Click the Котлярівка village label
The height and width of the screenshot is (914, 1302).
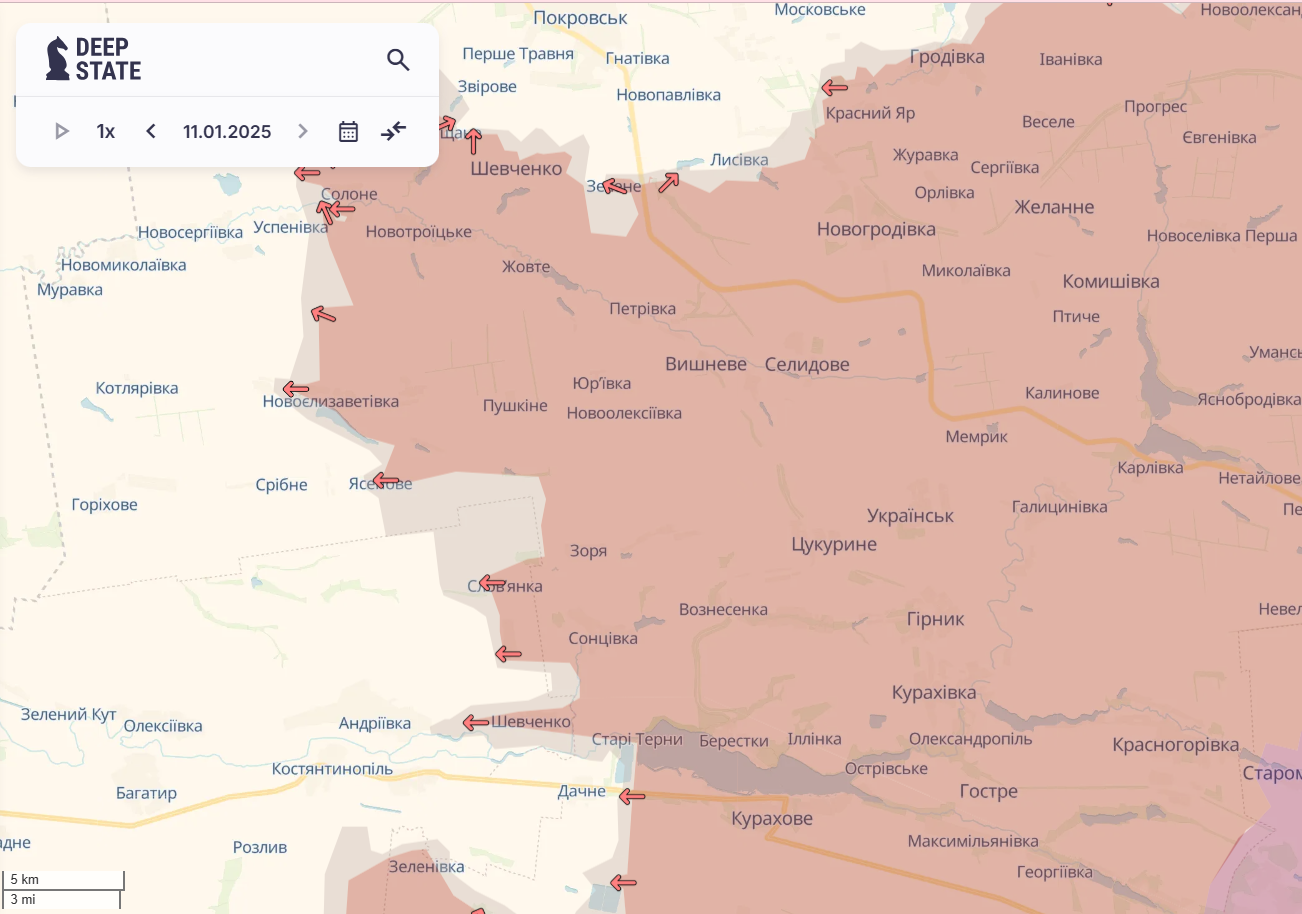point(137,388)
